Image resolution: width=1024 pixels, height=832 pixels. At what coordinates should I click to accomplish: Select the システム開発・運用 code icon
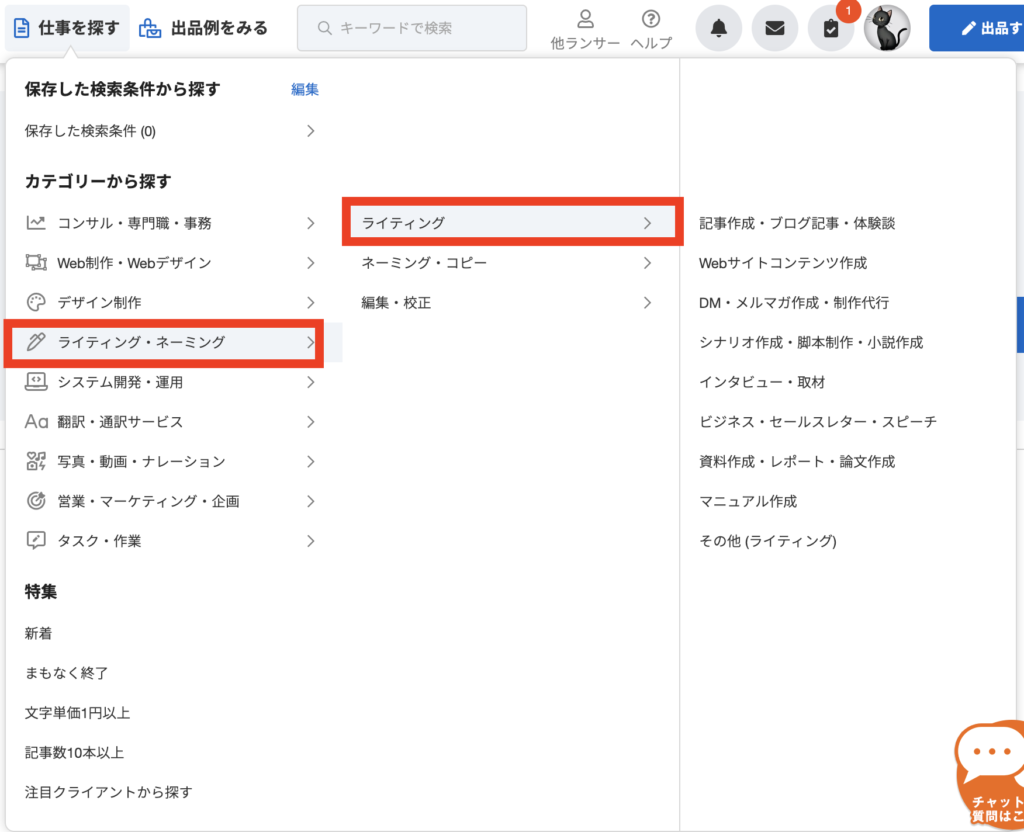coord(34,382)
